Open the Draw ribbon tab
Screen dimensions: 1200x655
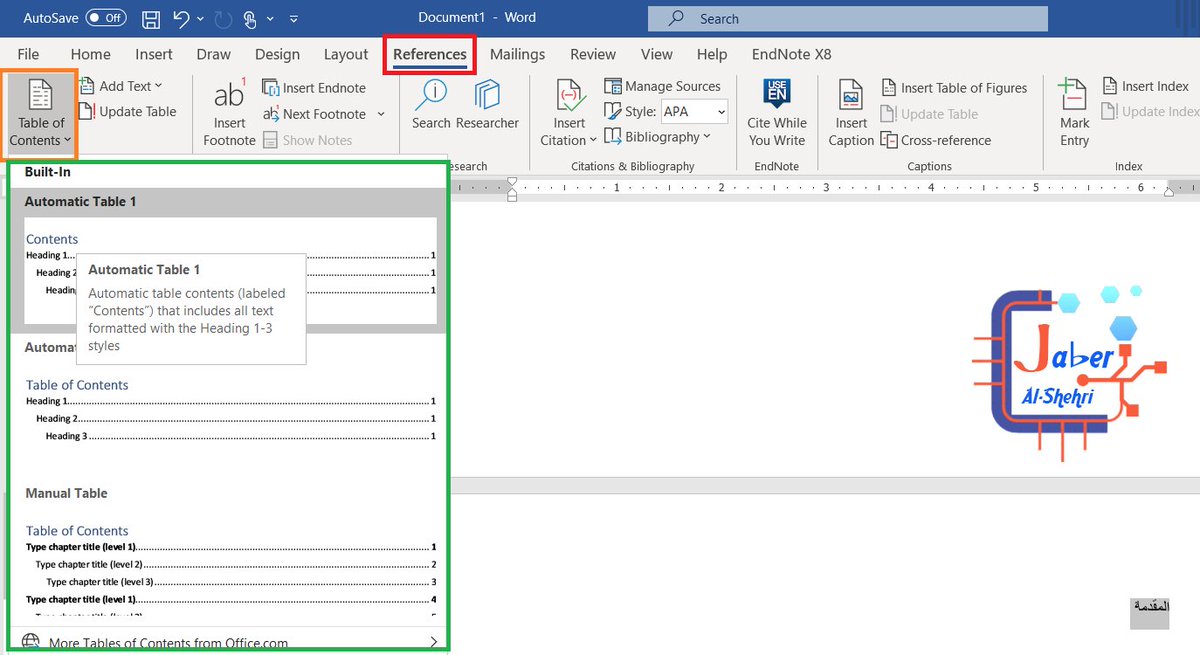click(213, 54)
